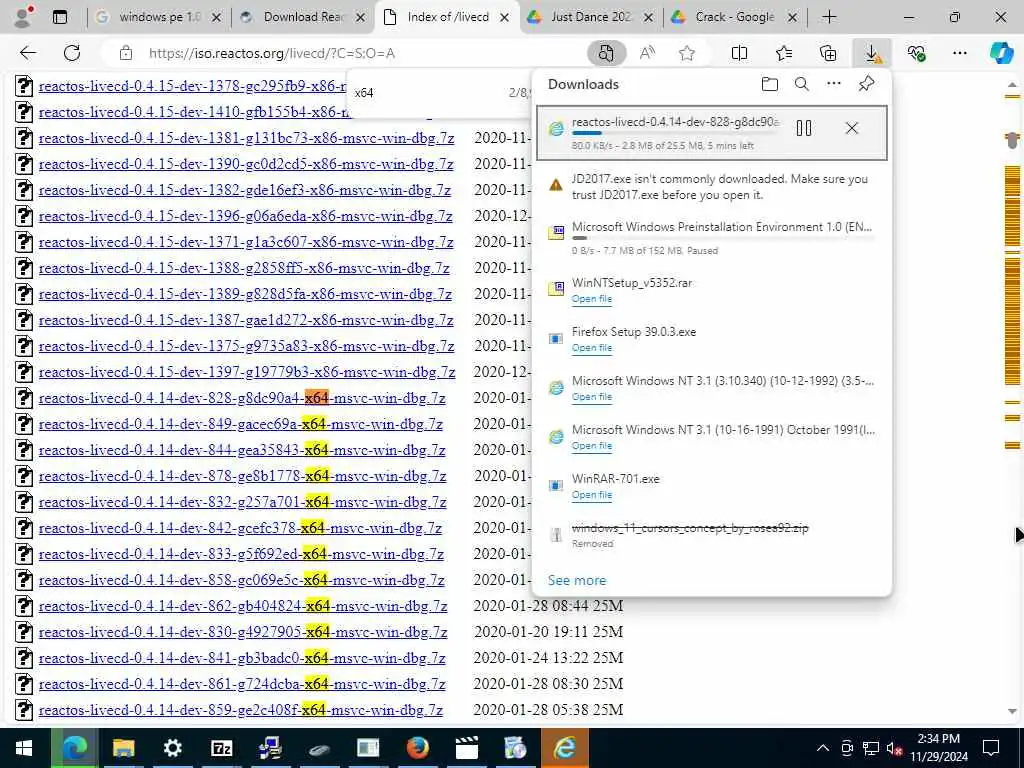Open 7-Zip from the taskbar
Viewport: 1024px width, 768px height.
221,748
